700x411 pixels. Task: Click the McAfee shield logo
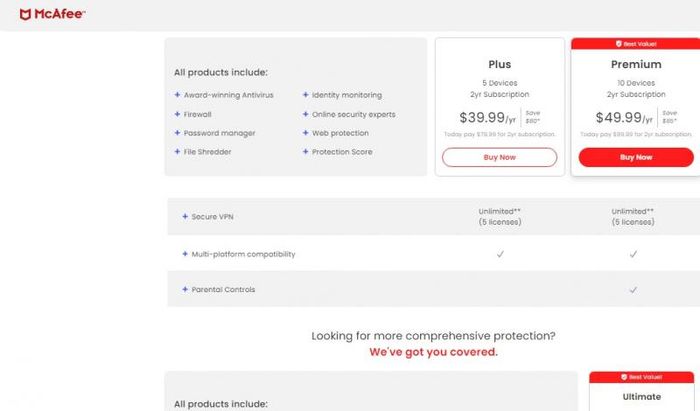click(x=25, y=14)
